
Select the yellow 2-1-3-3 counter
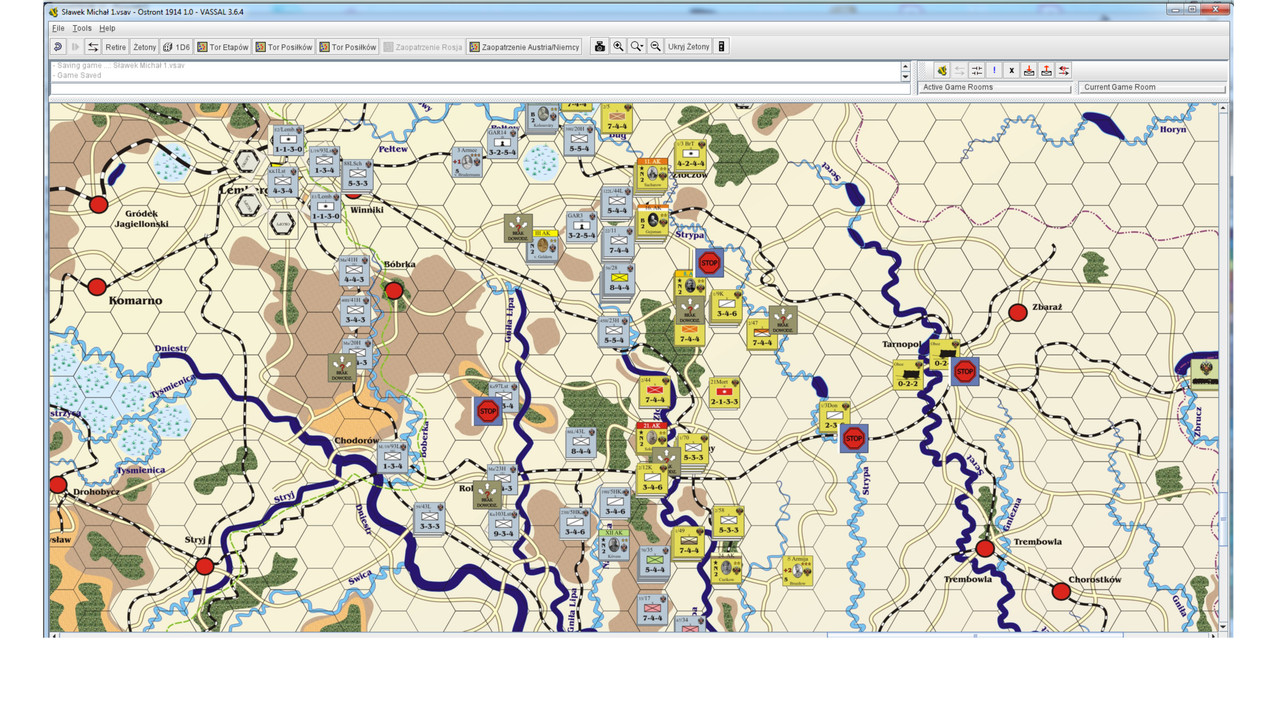coord(724,393)
